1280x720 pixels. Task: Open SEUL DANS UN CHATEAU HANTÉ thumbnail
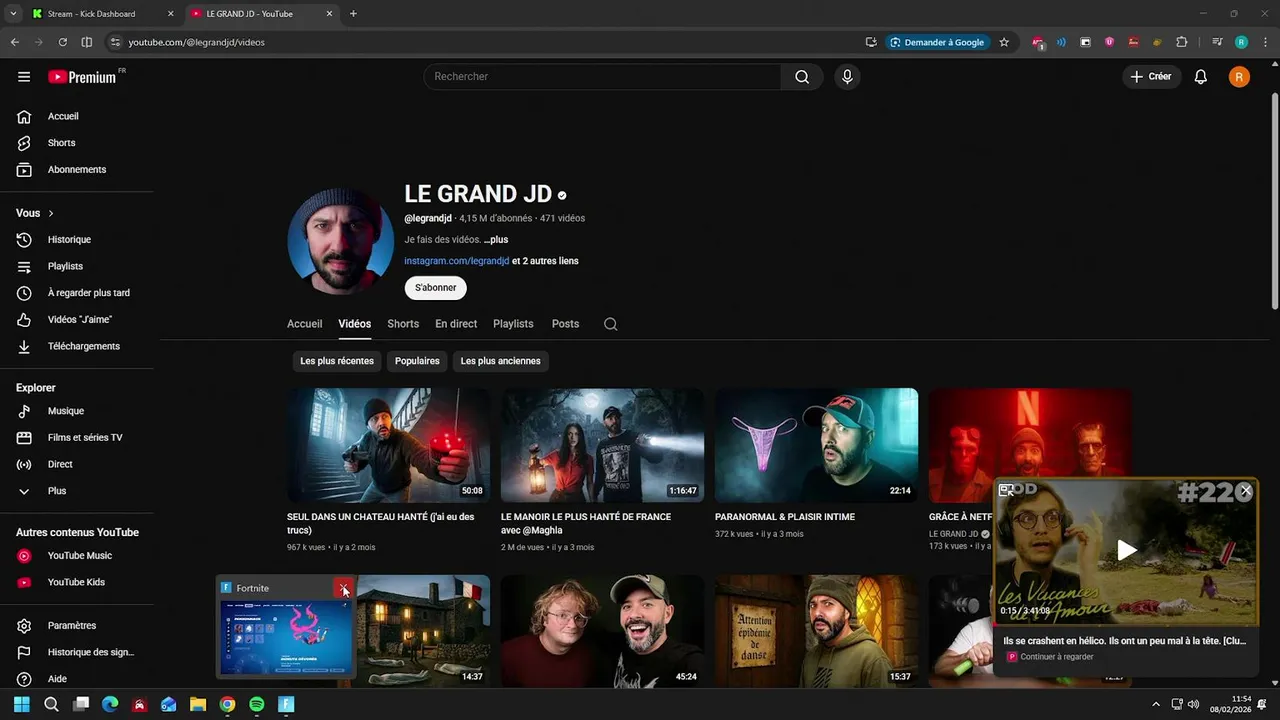pyautogui.click(x=388, y=445)
